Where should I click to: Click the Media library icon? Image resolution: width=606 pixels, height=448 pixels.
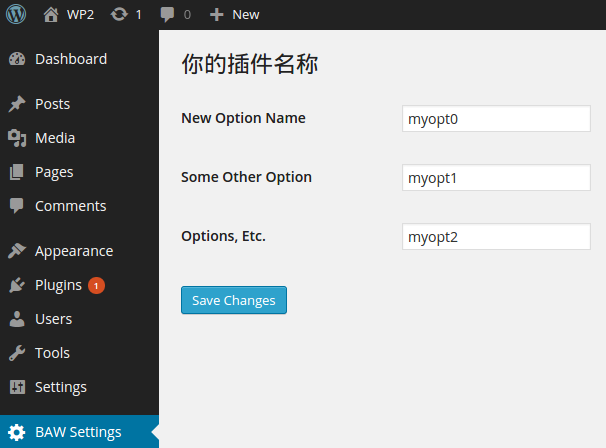(x=17, y=138)
